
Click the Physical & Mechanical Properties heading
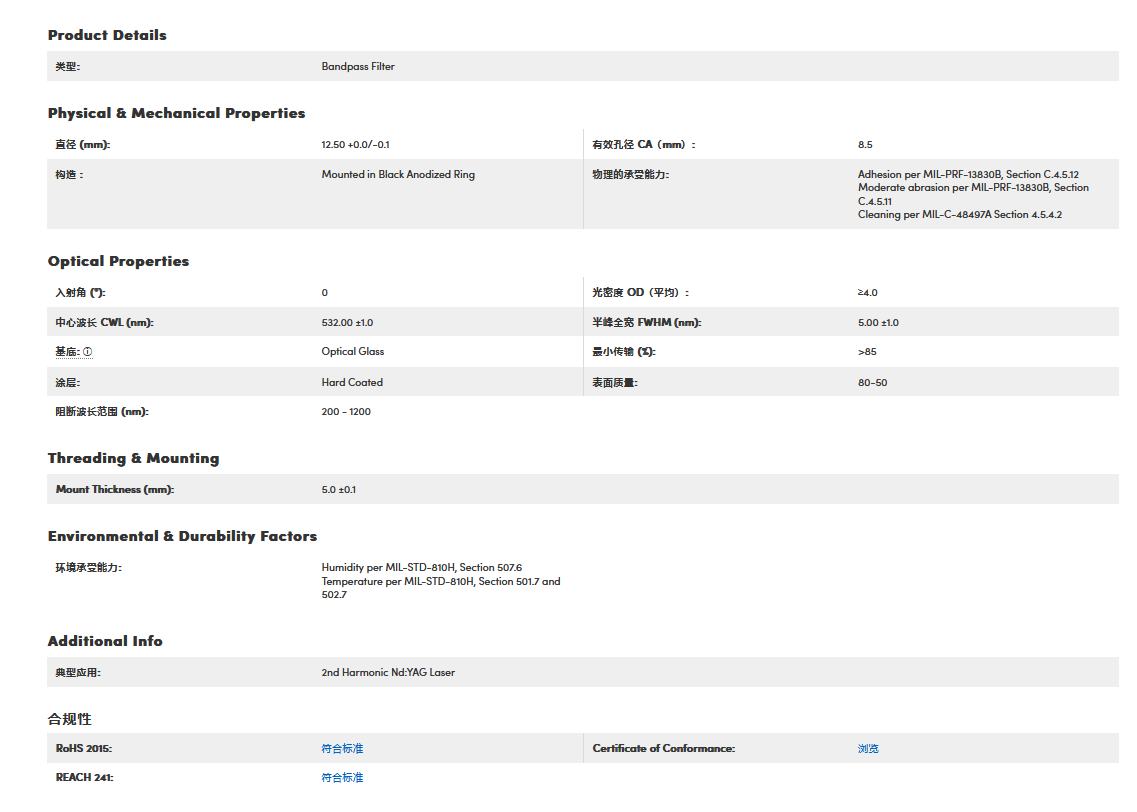click(176, 113)
